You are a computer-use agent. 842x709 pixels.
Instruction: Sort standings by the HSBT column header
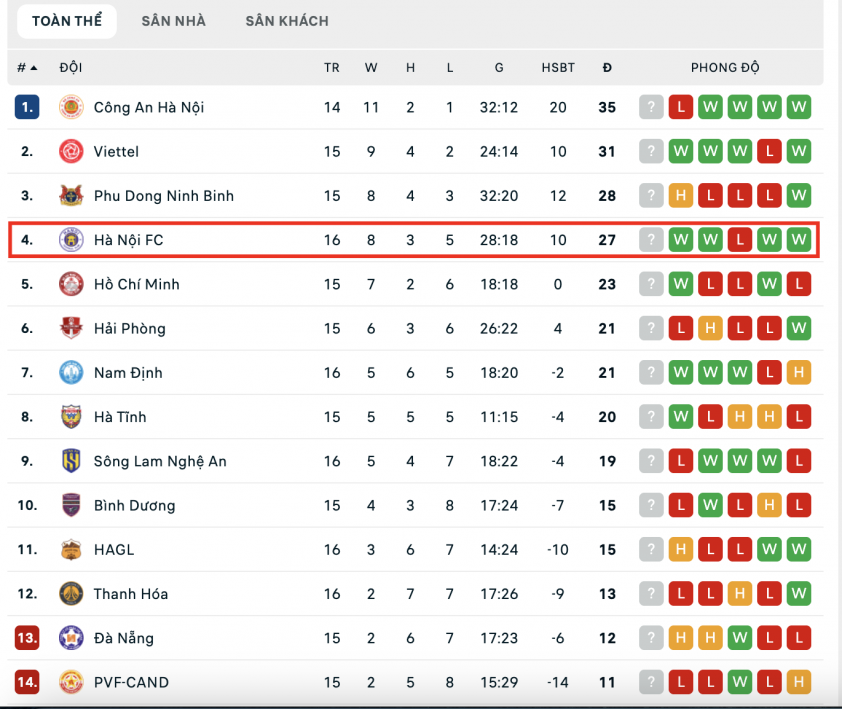tap(558, 68)
